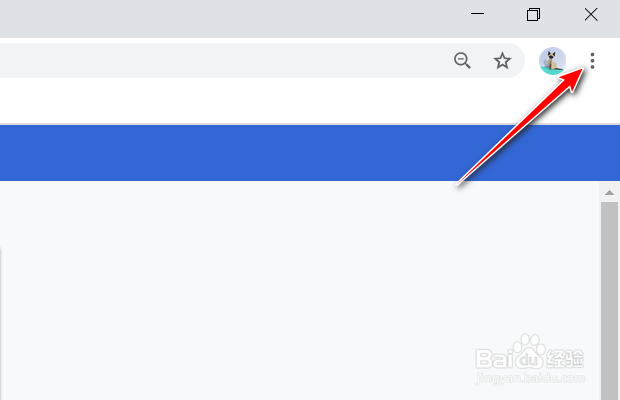This screenshot has width=620, height=400.
Task: Click the zoom magnifier icon in address bar
Action: 462,61
